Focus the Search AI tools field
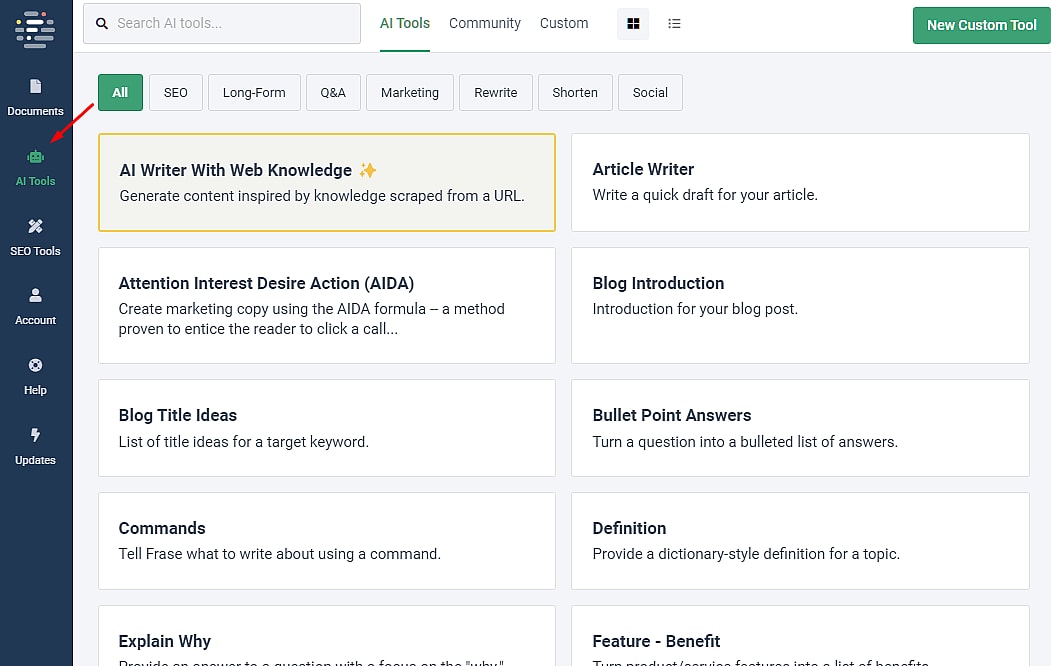Image resolution: width=1051 pixels, height=666 pixels. pyautogui.click(x=222, y=23)
